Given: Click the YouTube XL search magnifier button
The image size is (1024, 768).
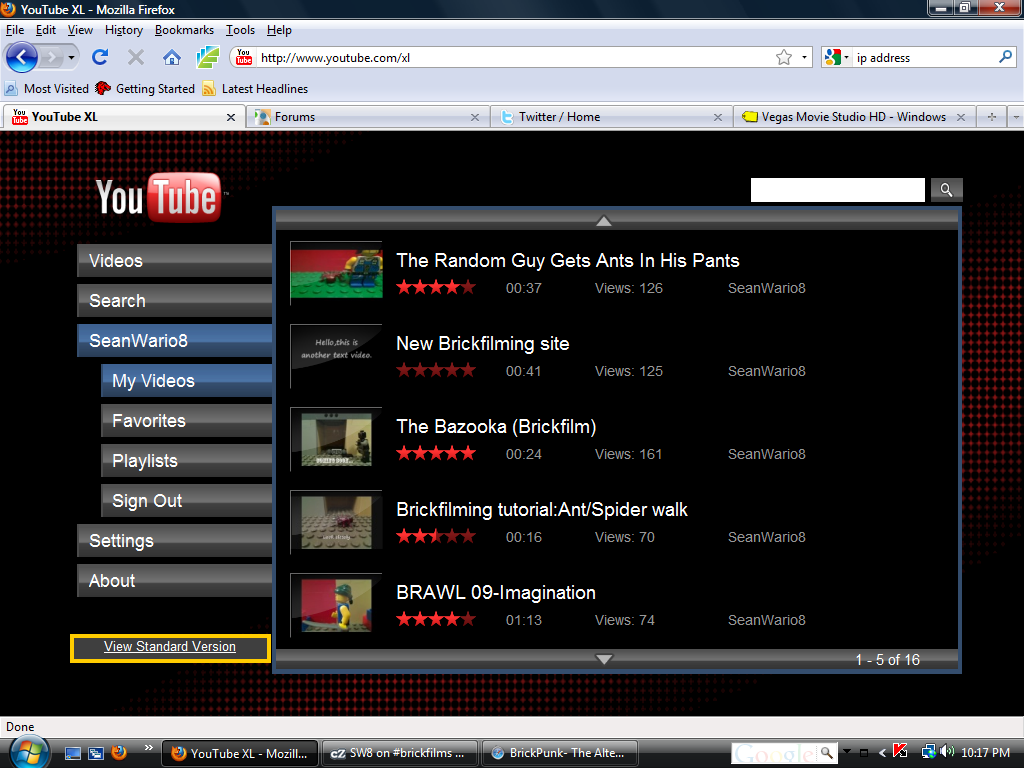Looking at the screenshot, I should (946, 190).
